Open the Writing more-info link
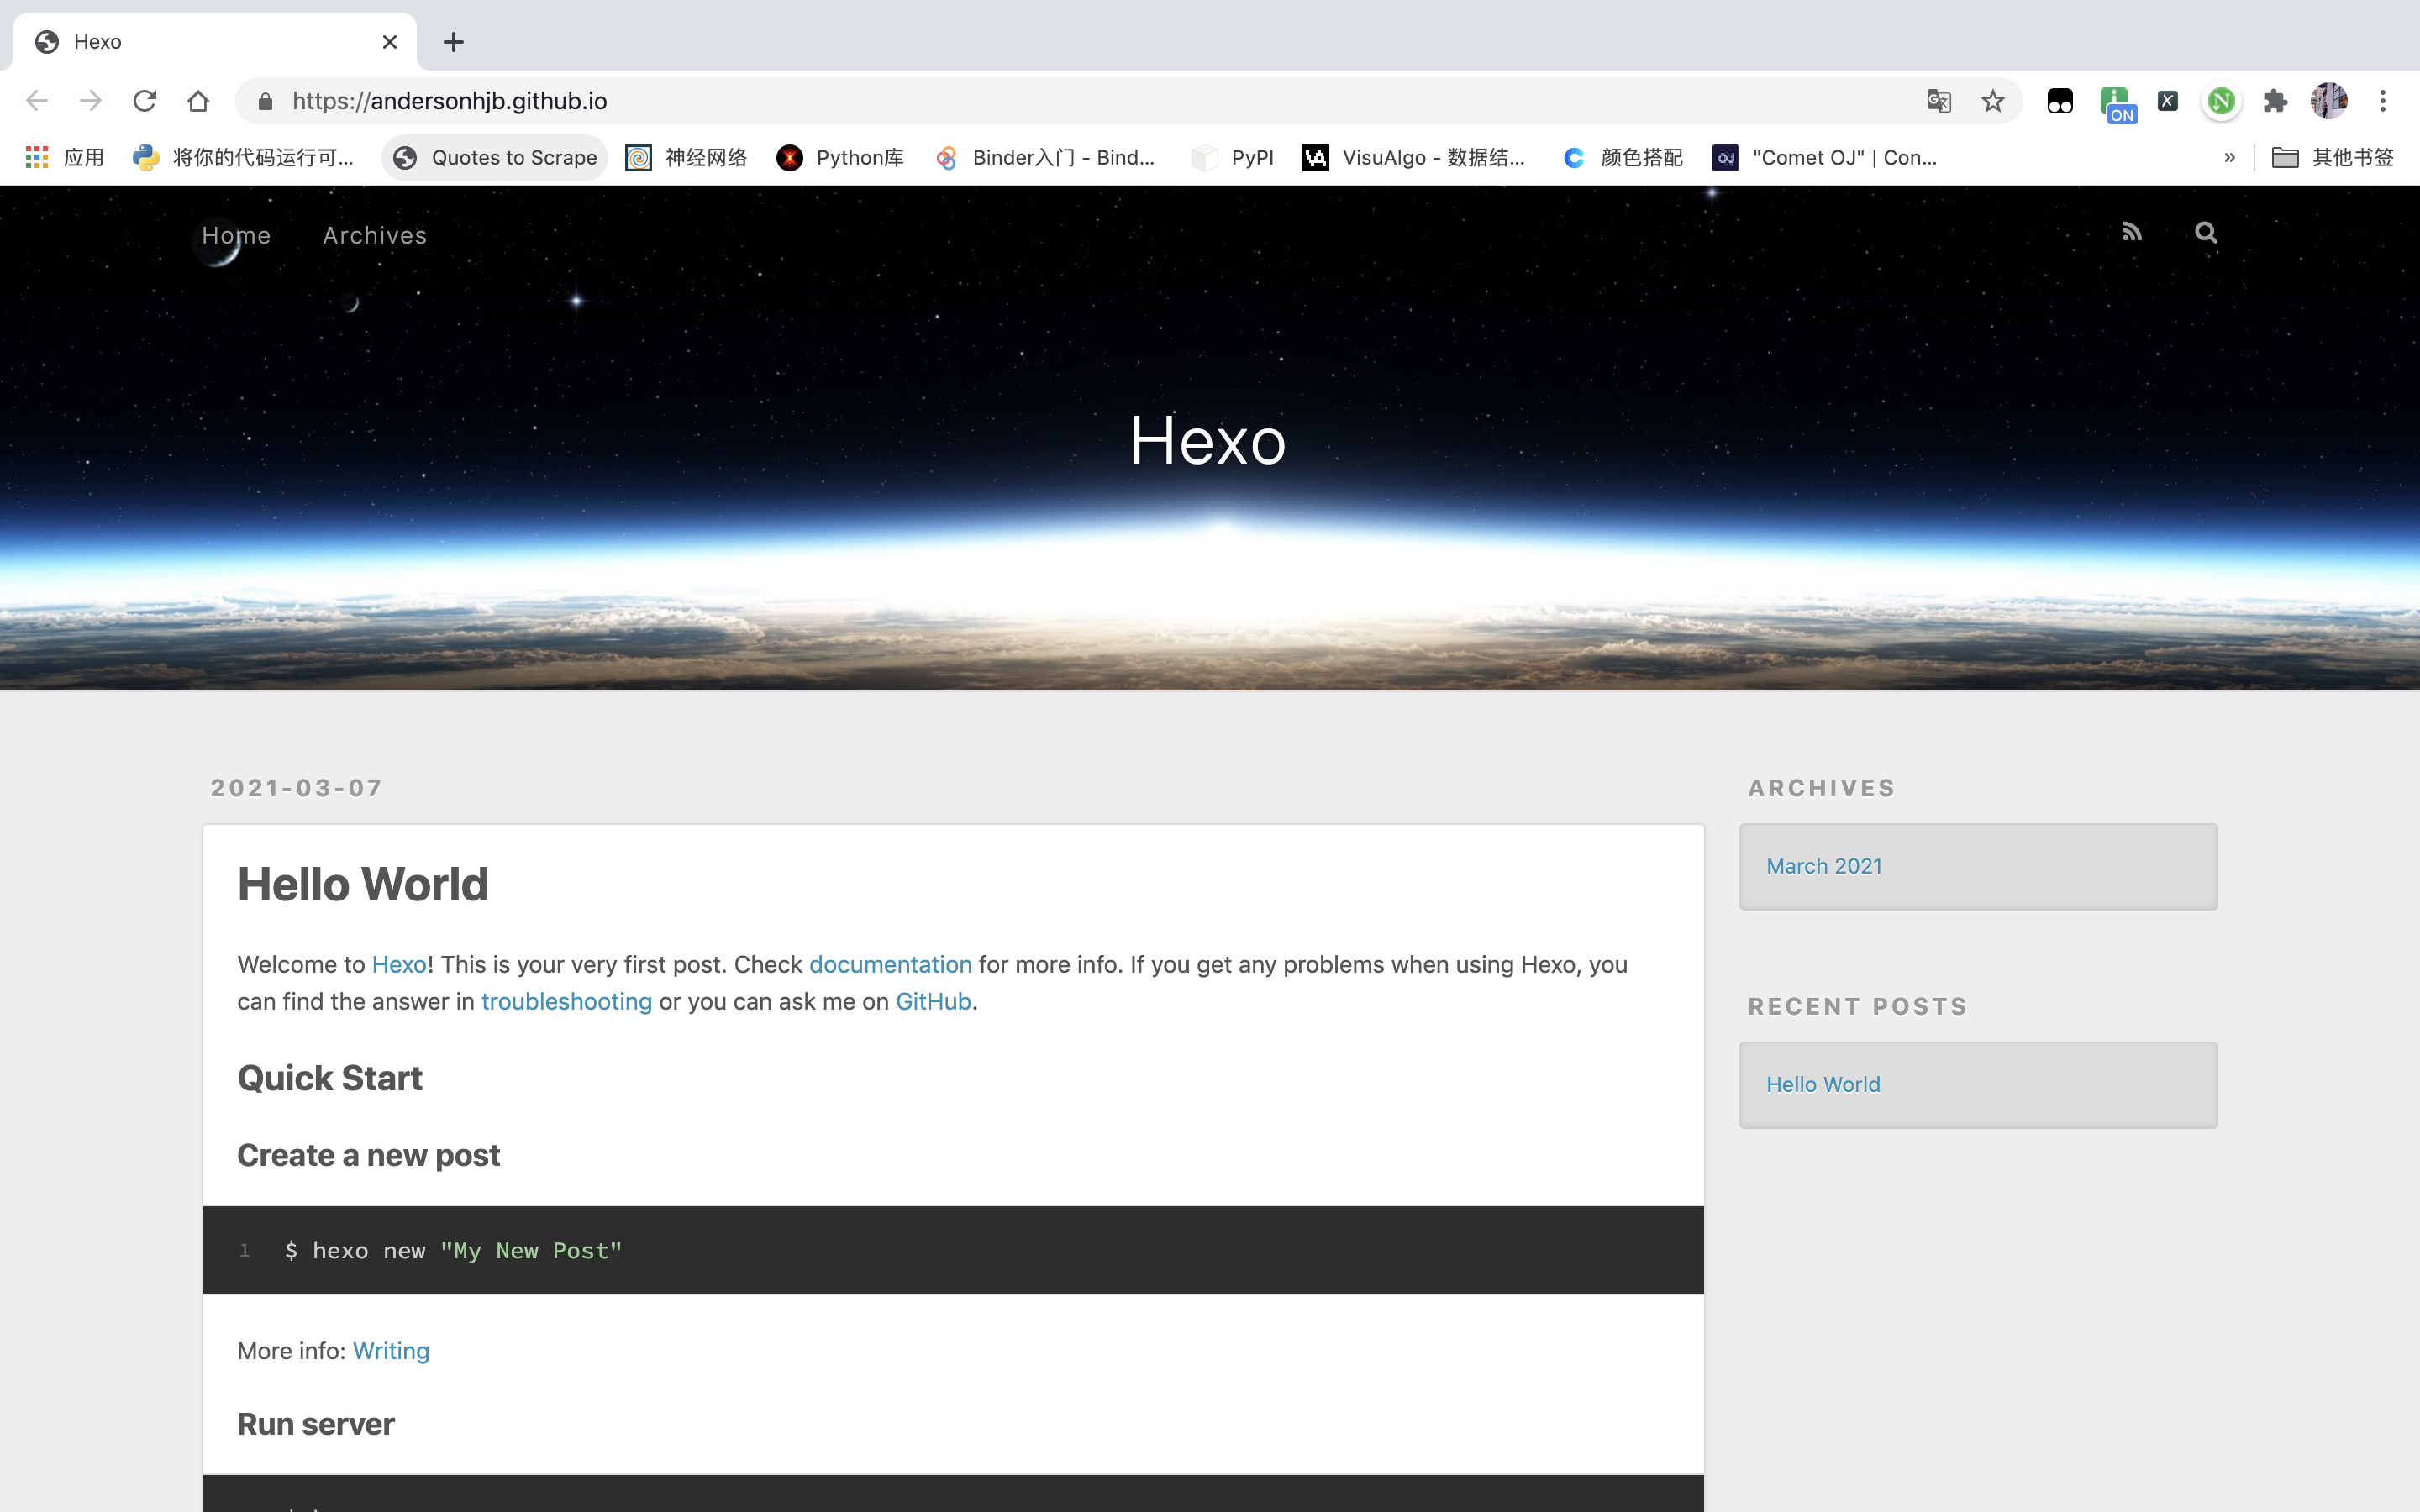2420x1512 pixels. click(391, 1351)
